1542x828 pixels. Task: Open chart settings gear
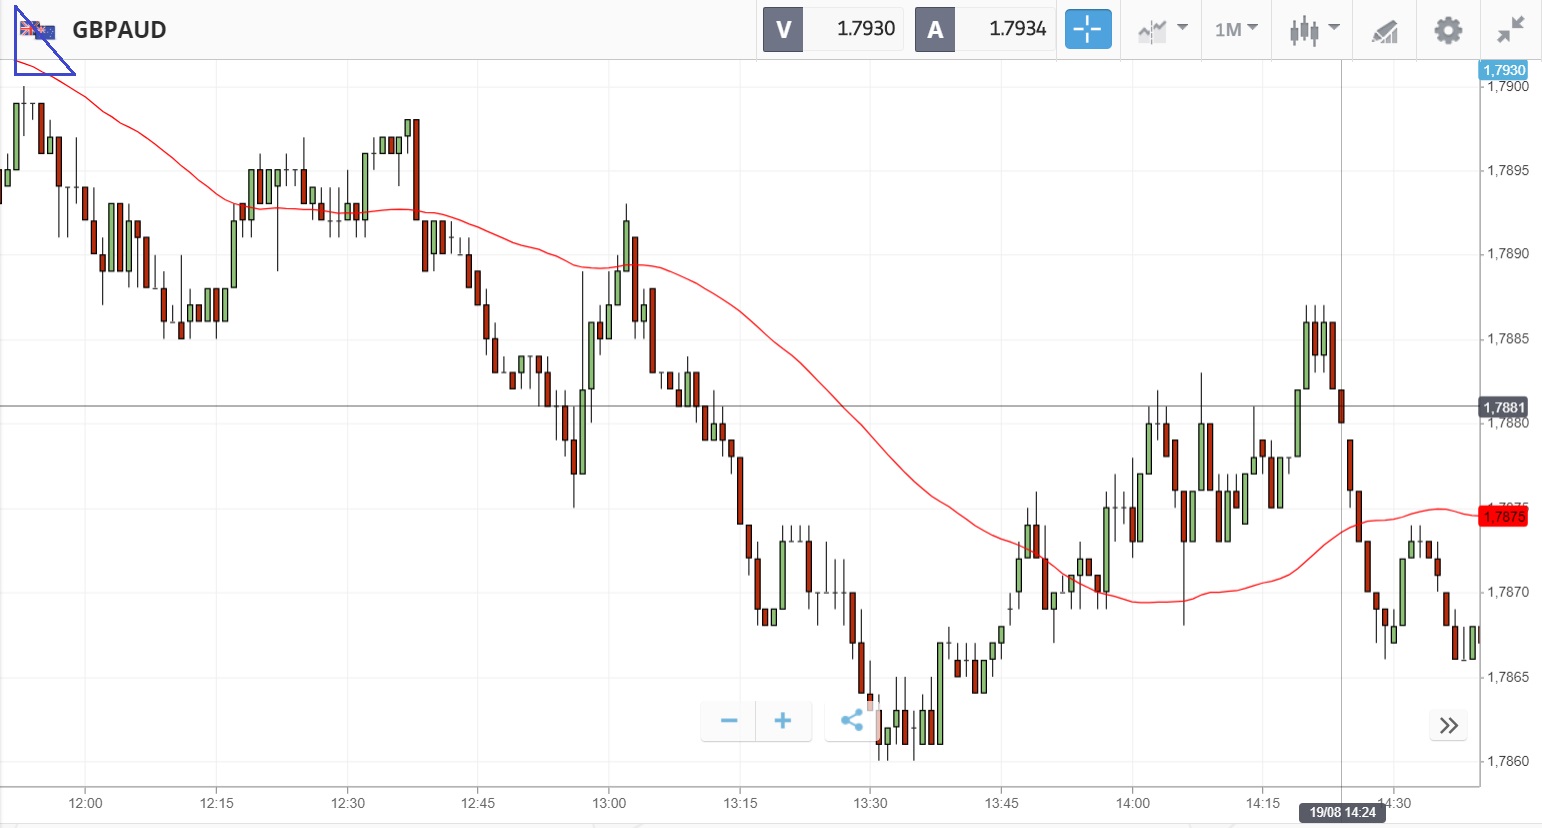pos(1447,30)
